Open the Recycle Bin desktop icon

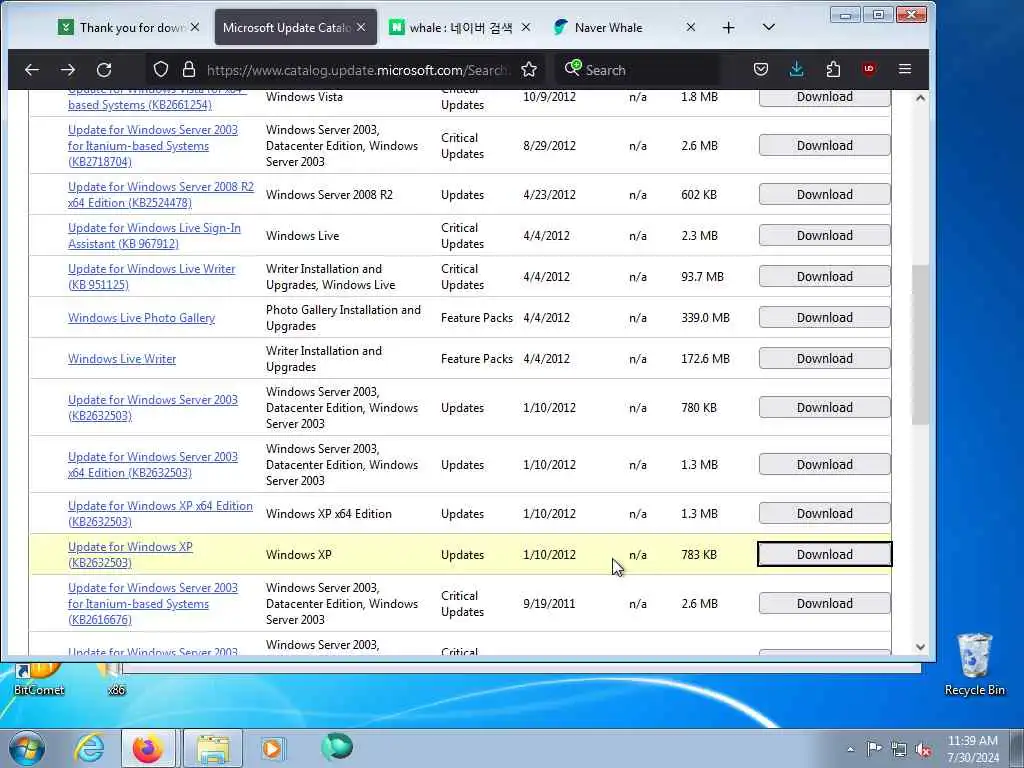click(x=974, y=664)
